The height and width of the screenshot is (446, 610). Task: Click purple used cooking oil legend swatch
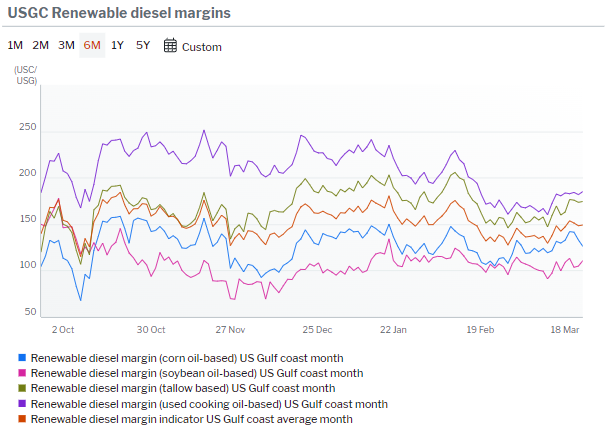coord(22,404)
